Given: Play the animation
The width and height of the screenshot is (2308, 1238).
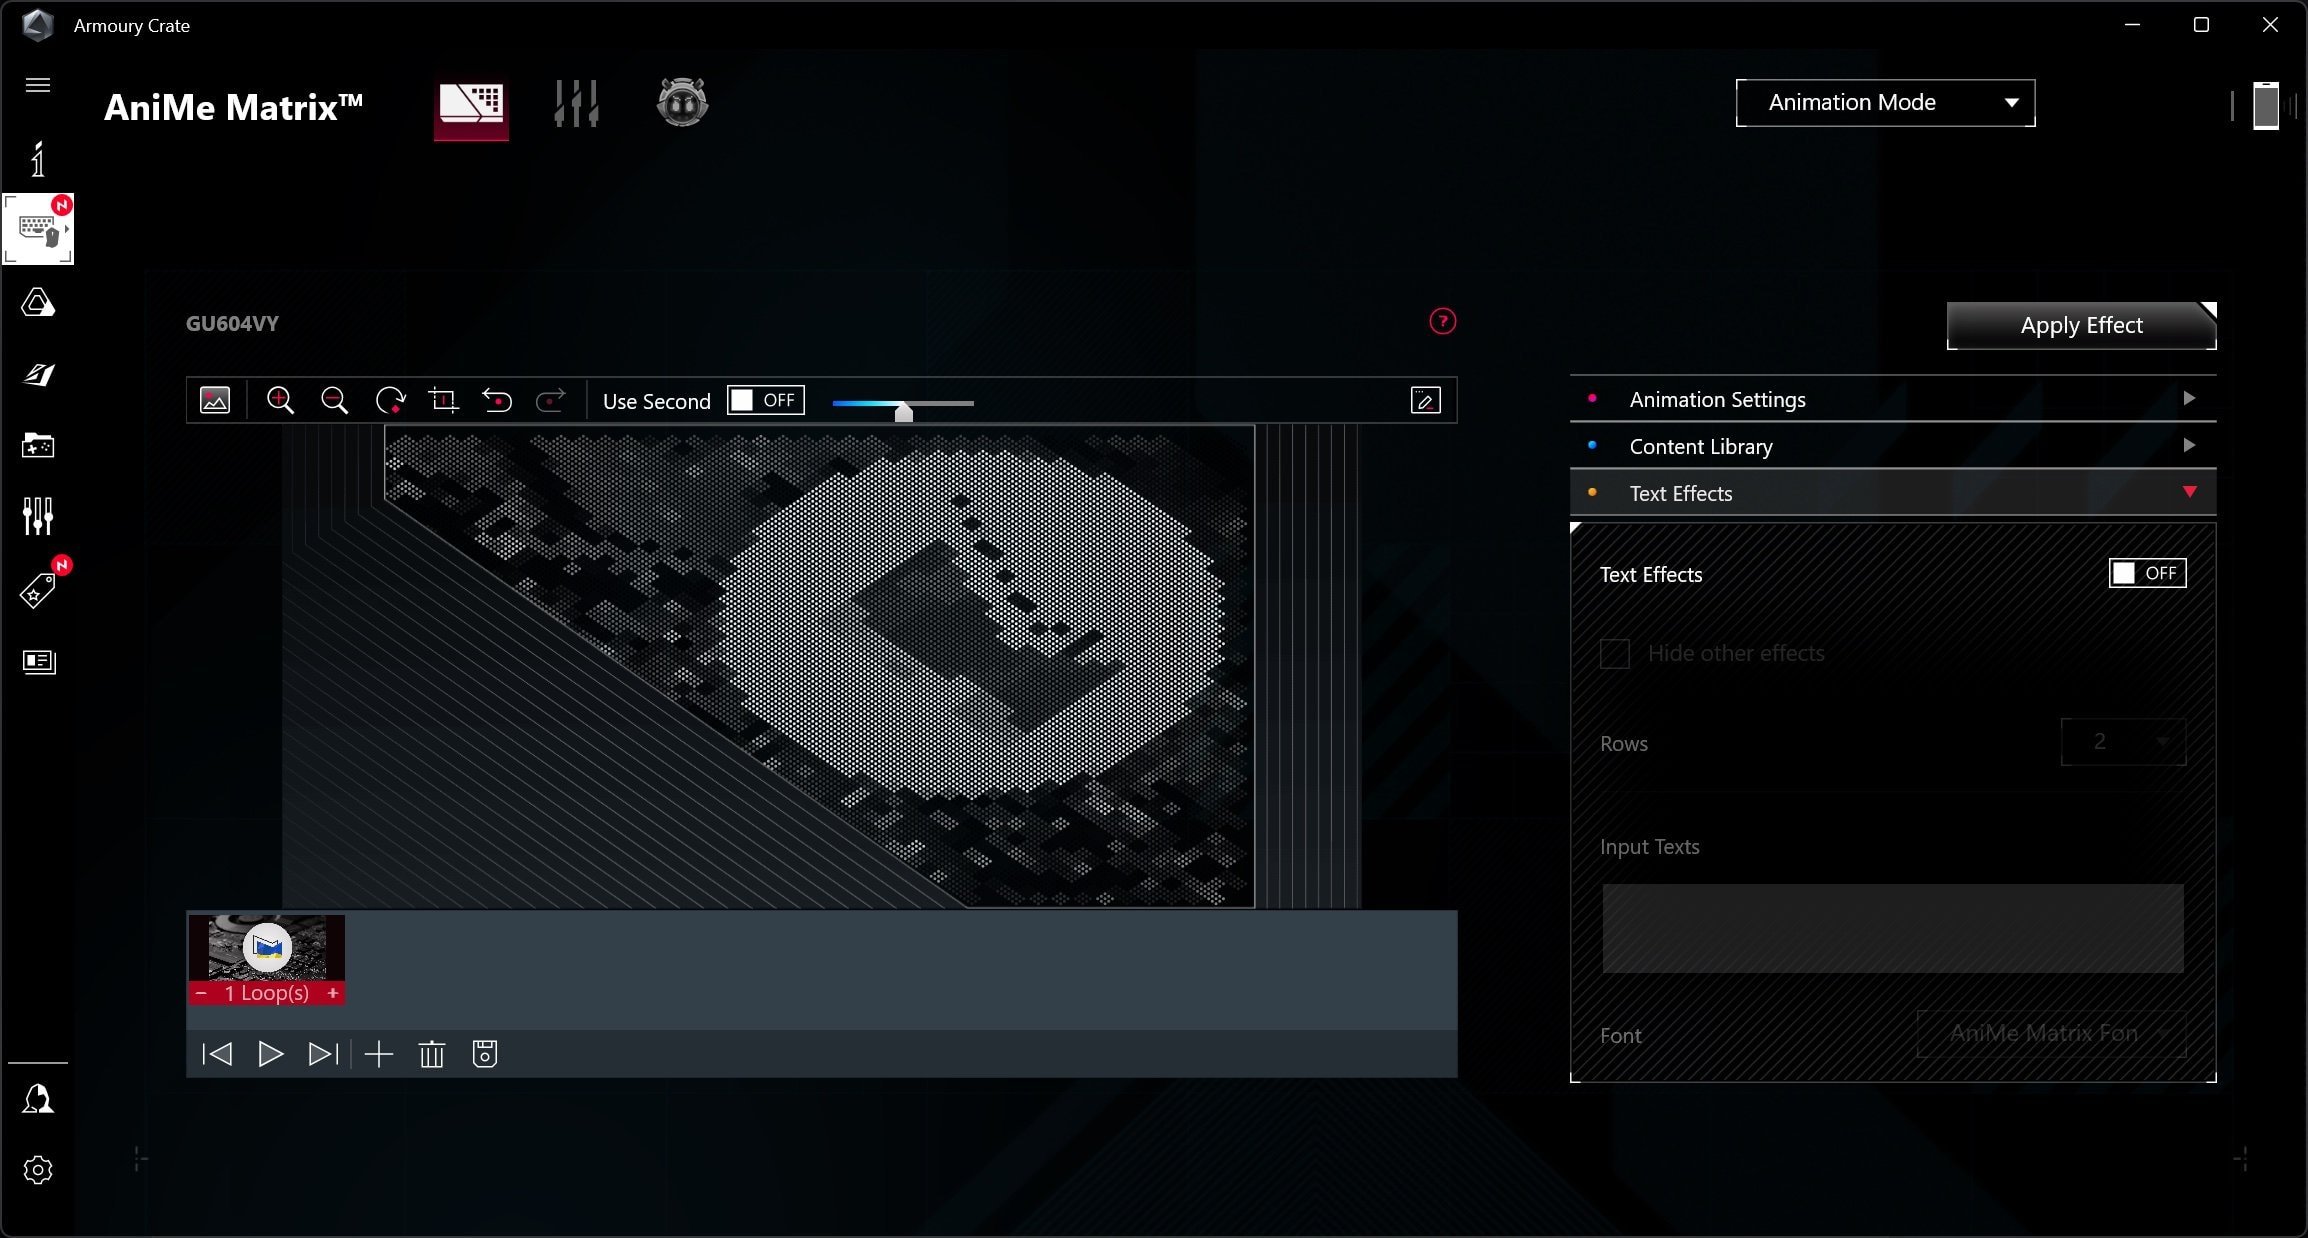Looking at the screenshot, I should coord(270,1054).
